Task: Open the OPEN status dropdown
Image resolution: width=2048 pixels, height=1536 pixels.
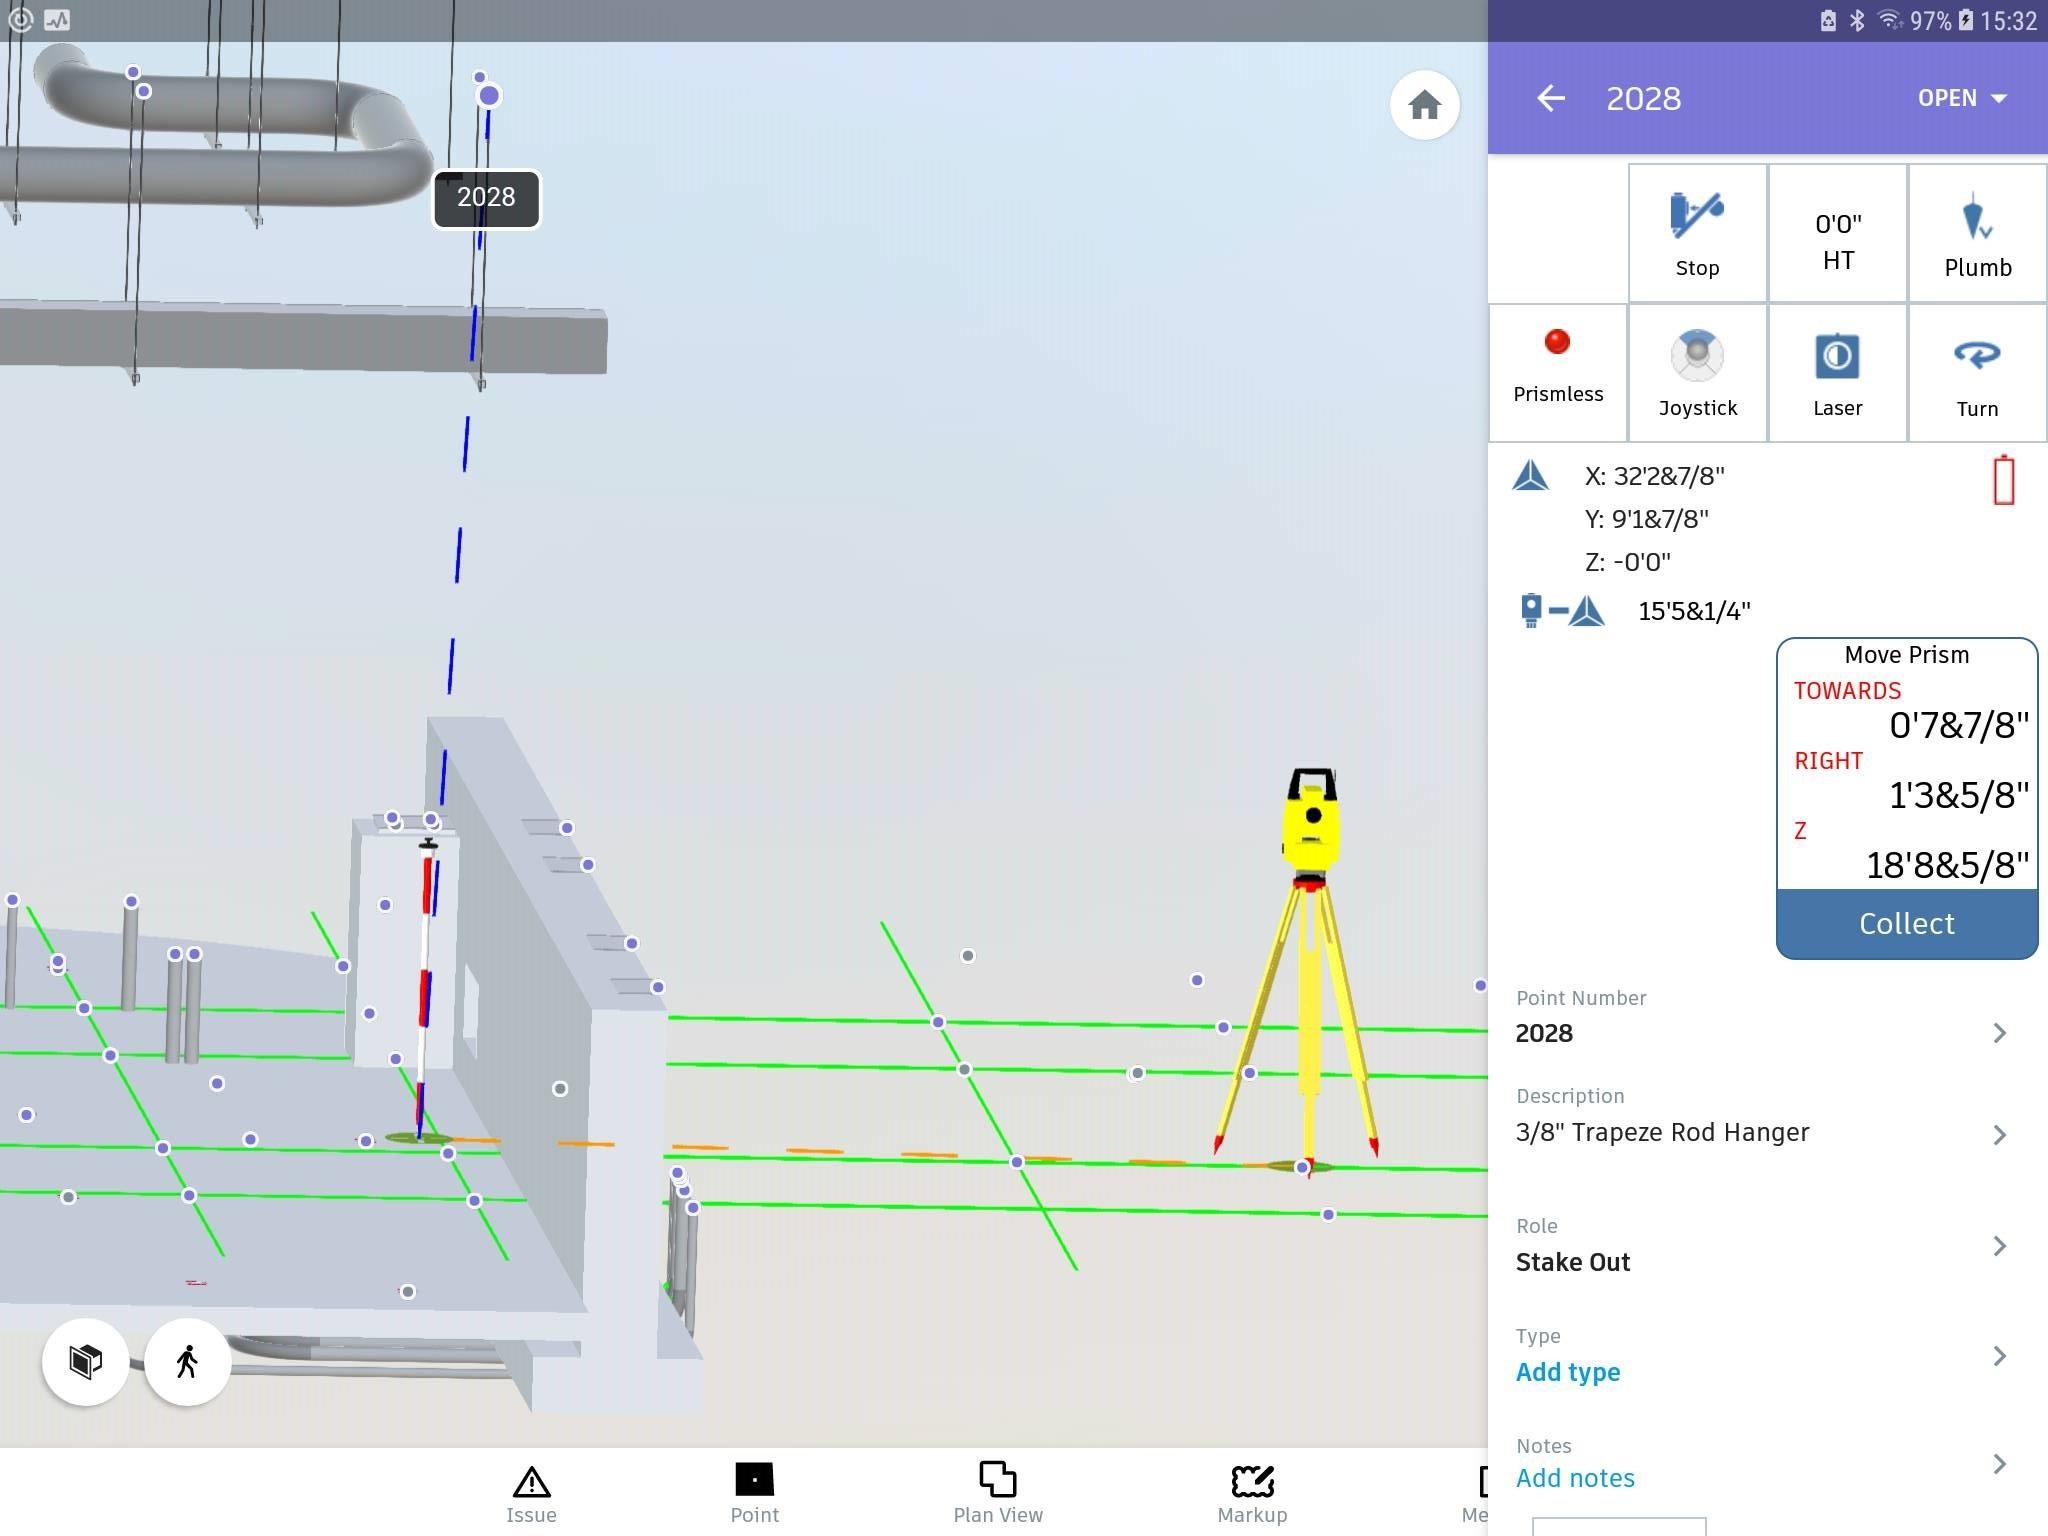Action: pos(1962,98)
